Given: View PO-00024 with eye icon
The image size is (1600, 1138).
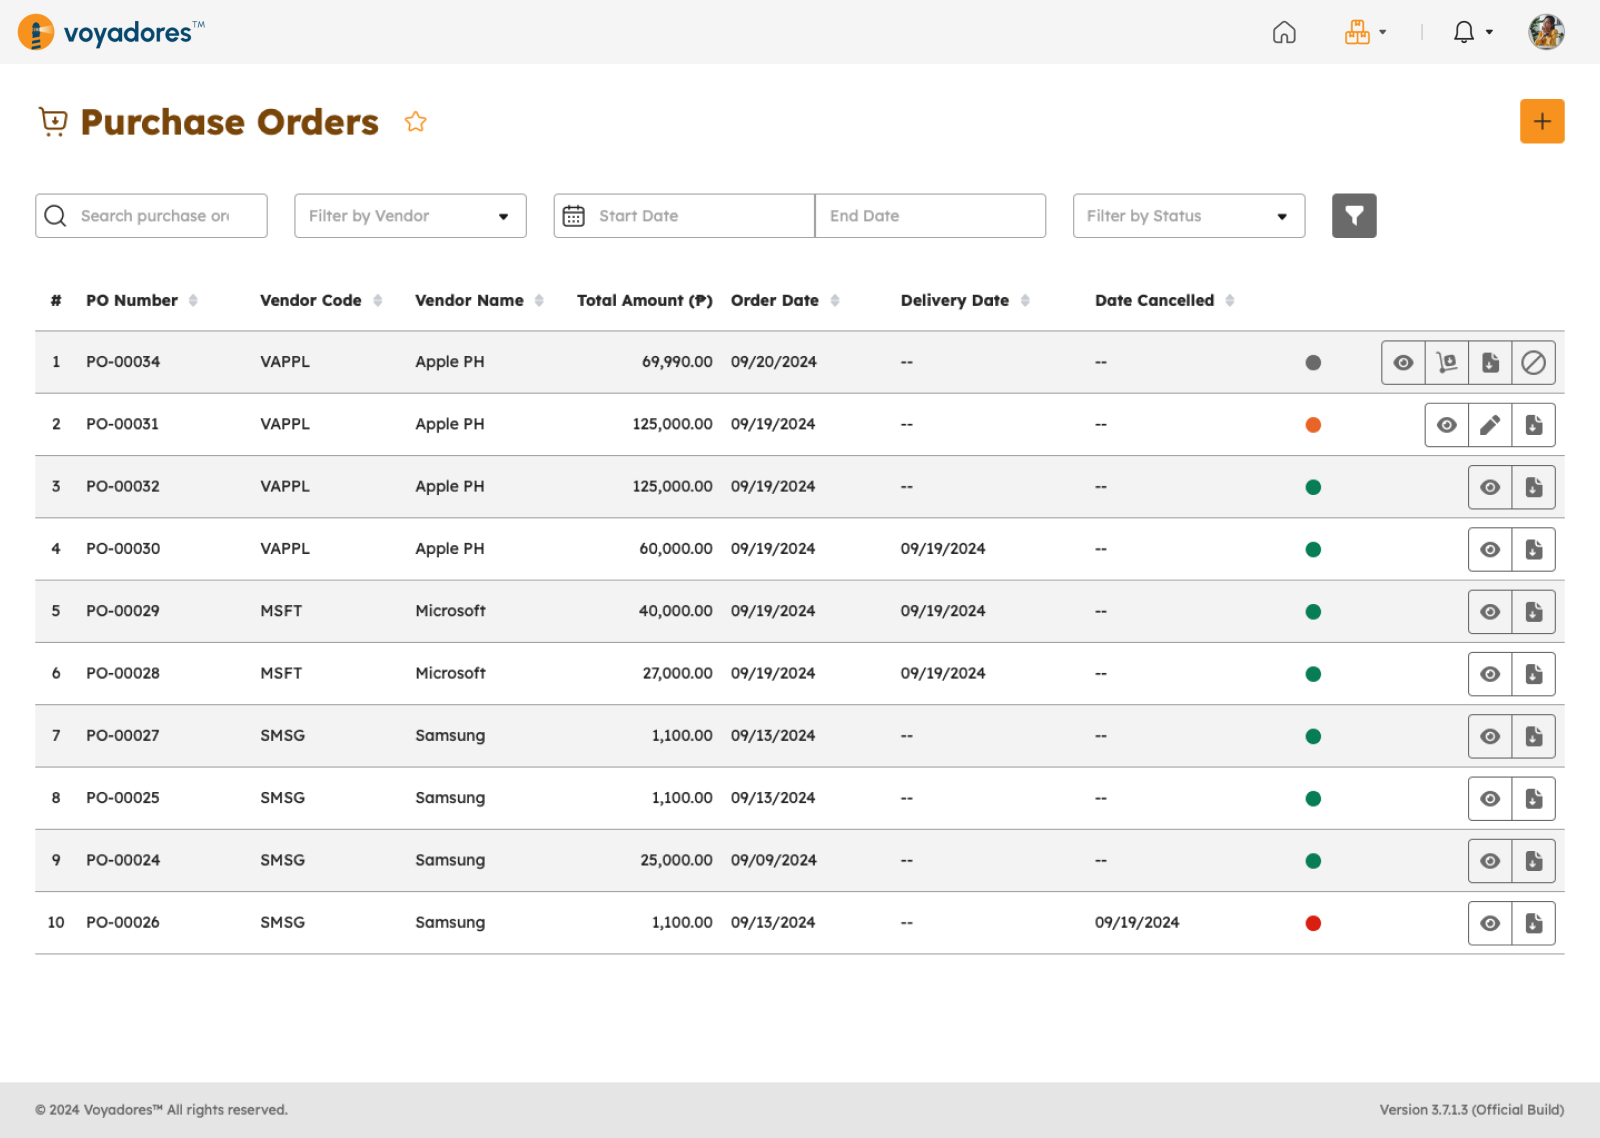Looking at the screenshot, I should (x=1490, y=861).
